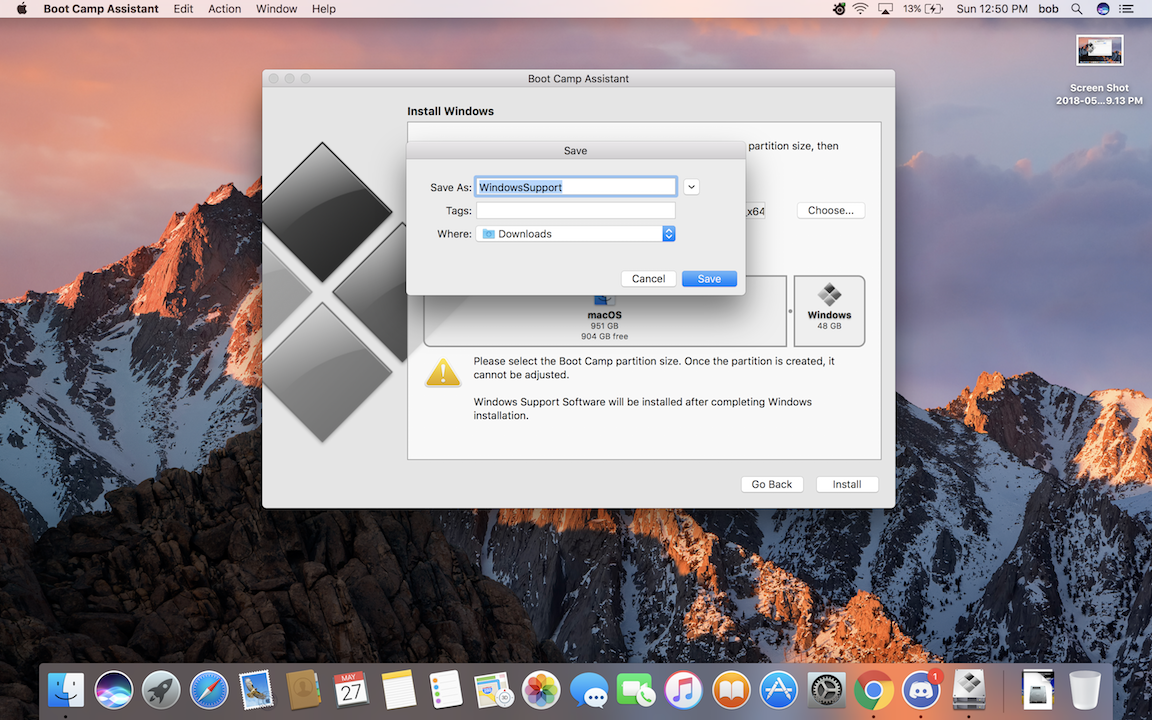
Task: Open the Apple menu
Action: pyautogui.click(x=21, y=9)
